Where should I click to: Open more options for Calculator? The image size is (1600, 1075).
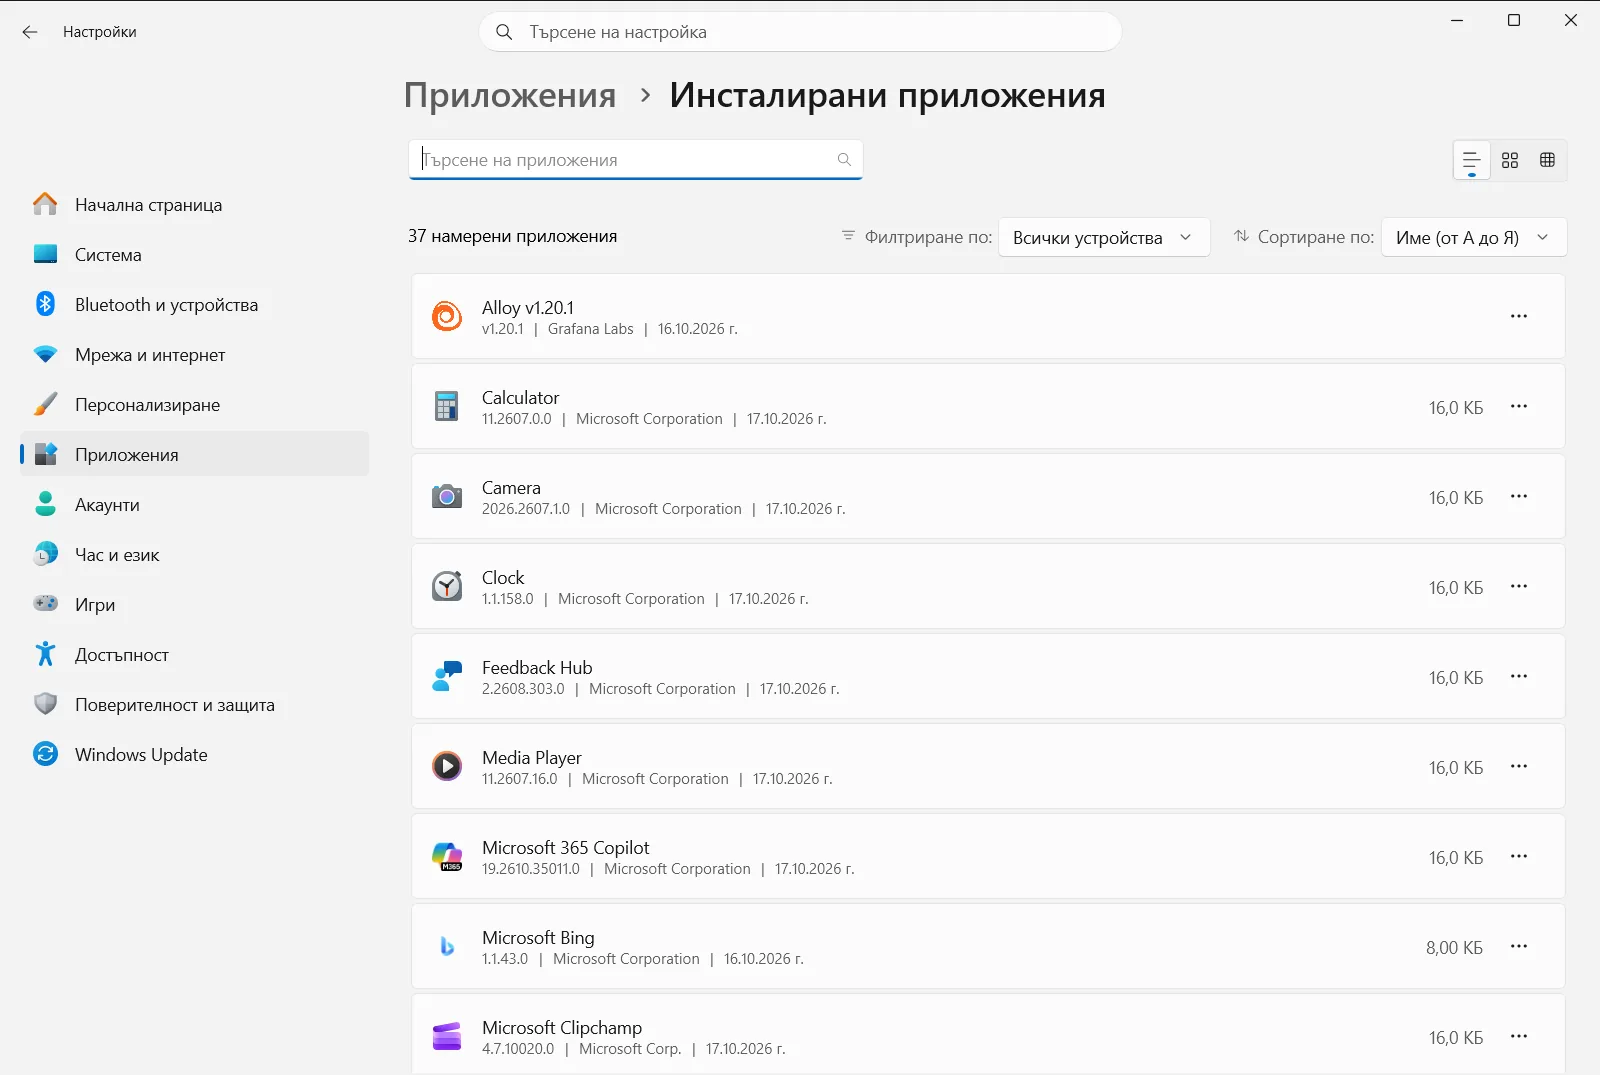[x=1519, y=406]
